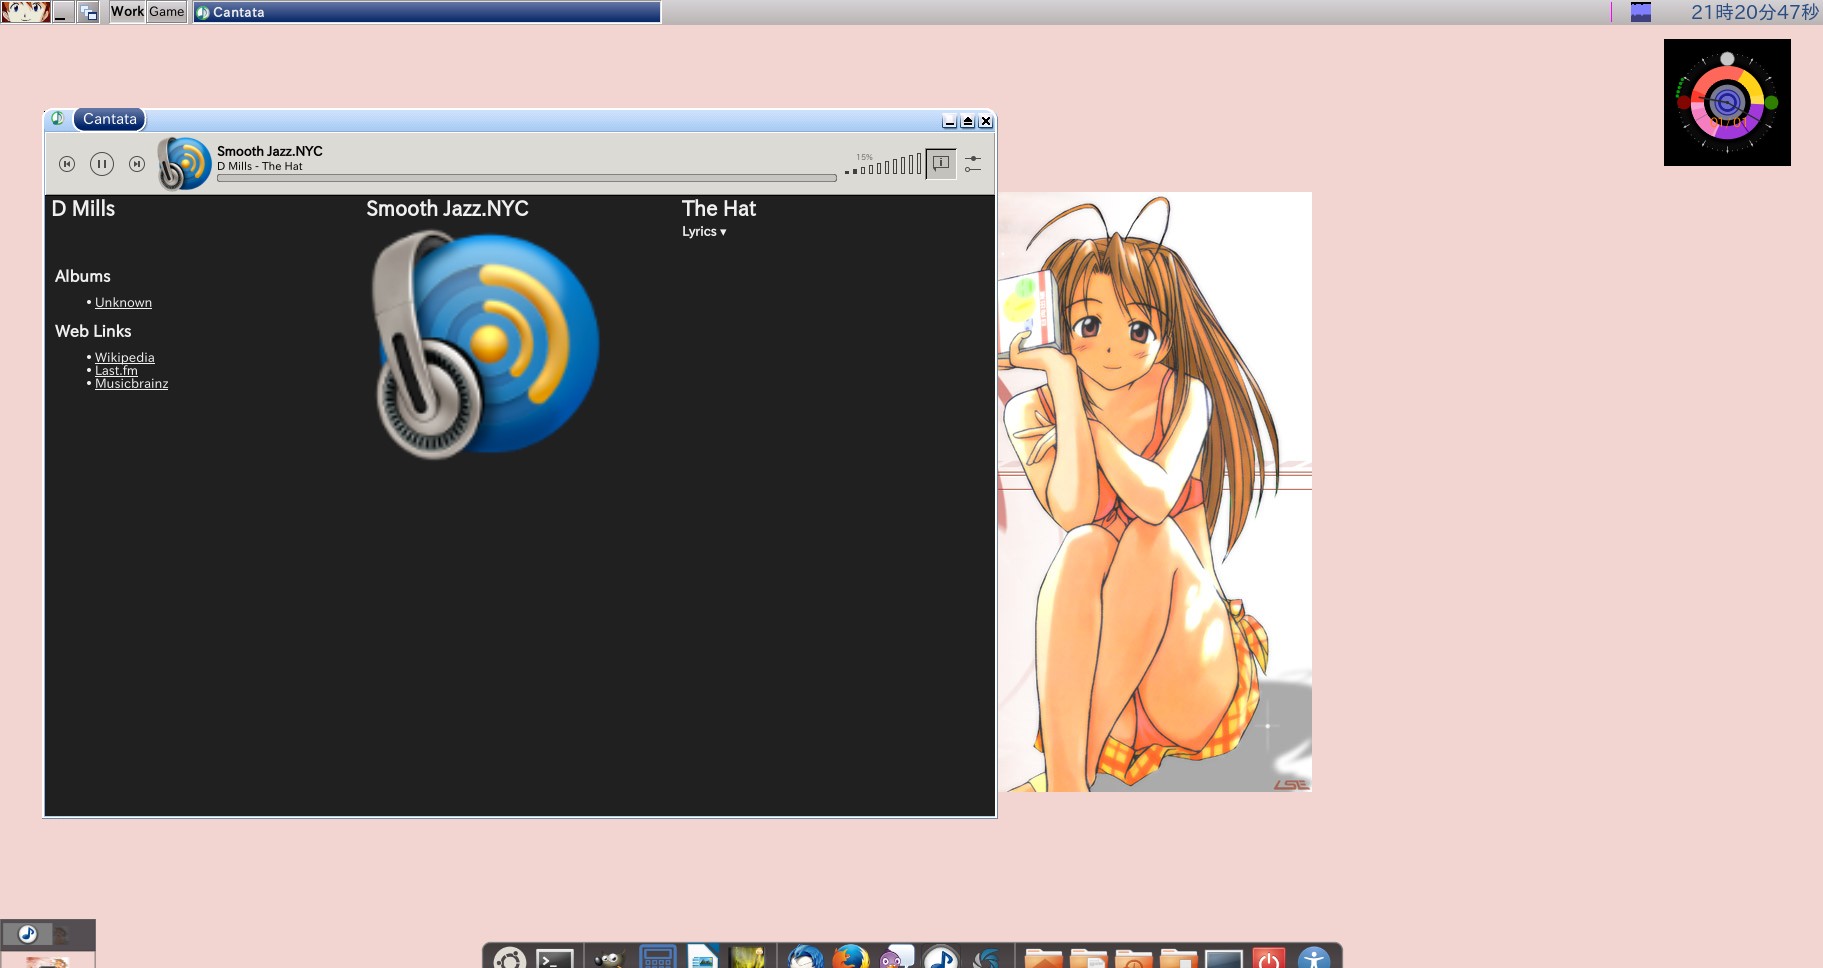Click the red power icon in dock
This screenshot has height=968, width=1823.
(1268, 959)
